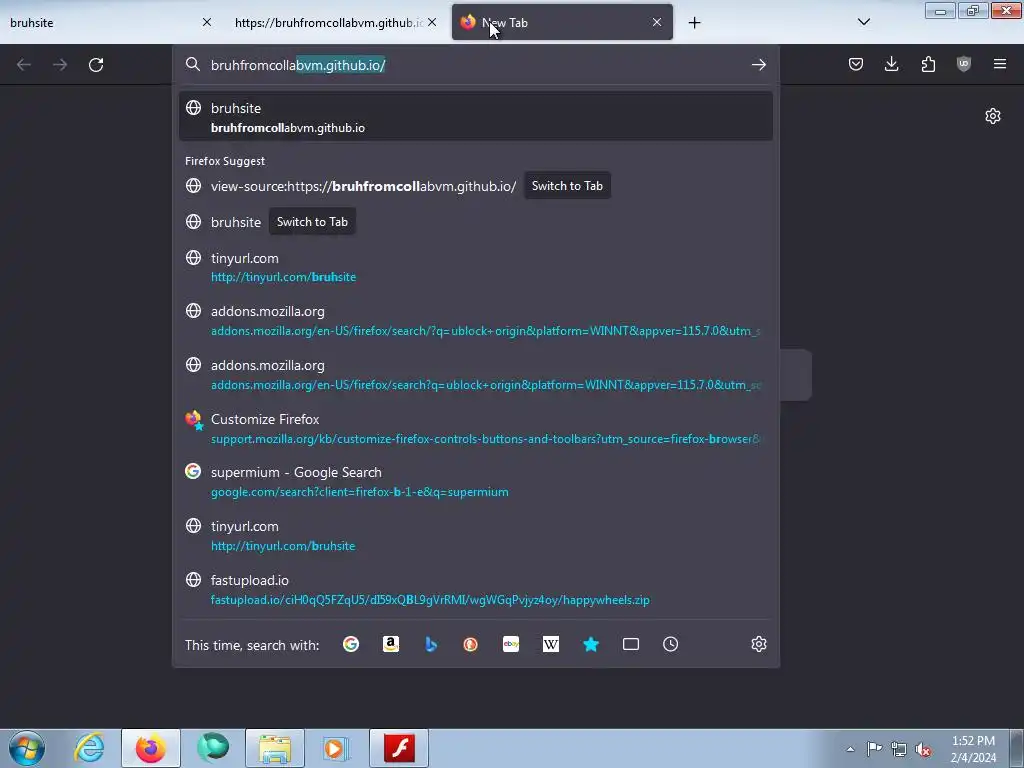Viewport: 1024px width, 768px height.
Task: Select top bruhsite bruhfromcollabvm.github.io suggestion
Action: [475, 117]
